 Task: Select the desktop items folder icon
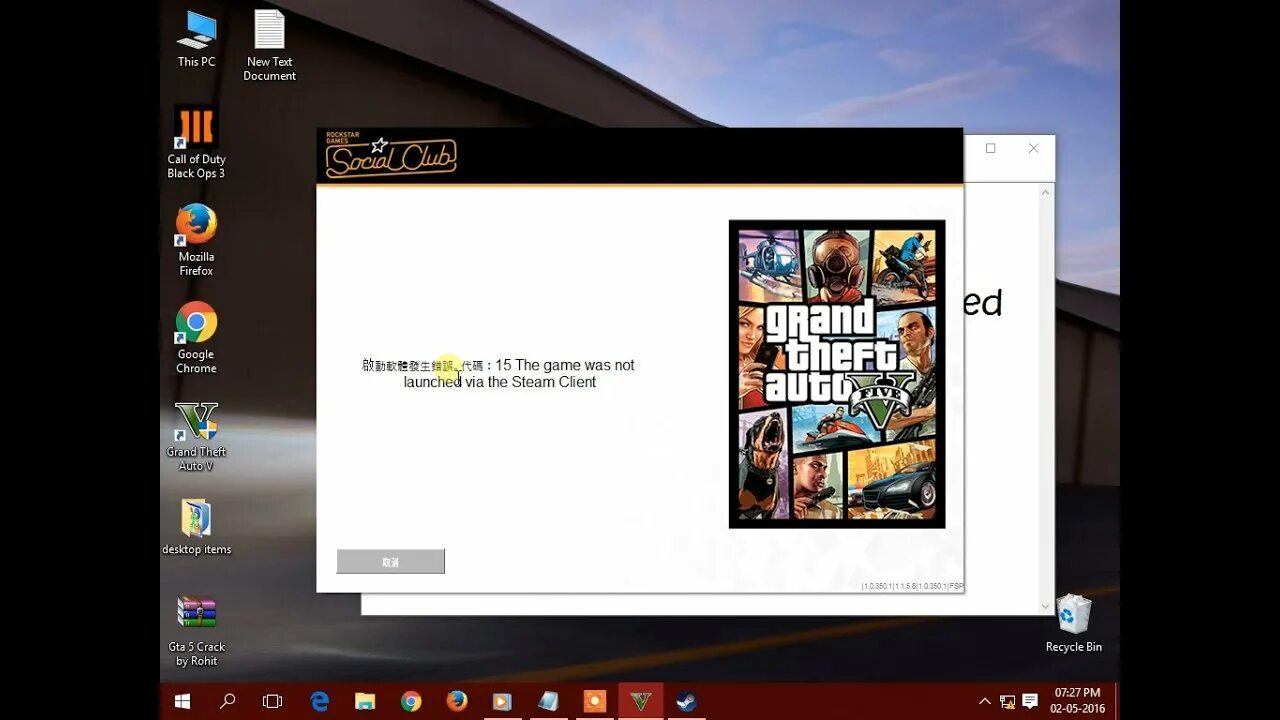[196, 527]
